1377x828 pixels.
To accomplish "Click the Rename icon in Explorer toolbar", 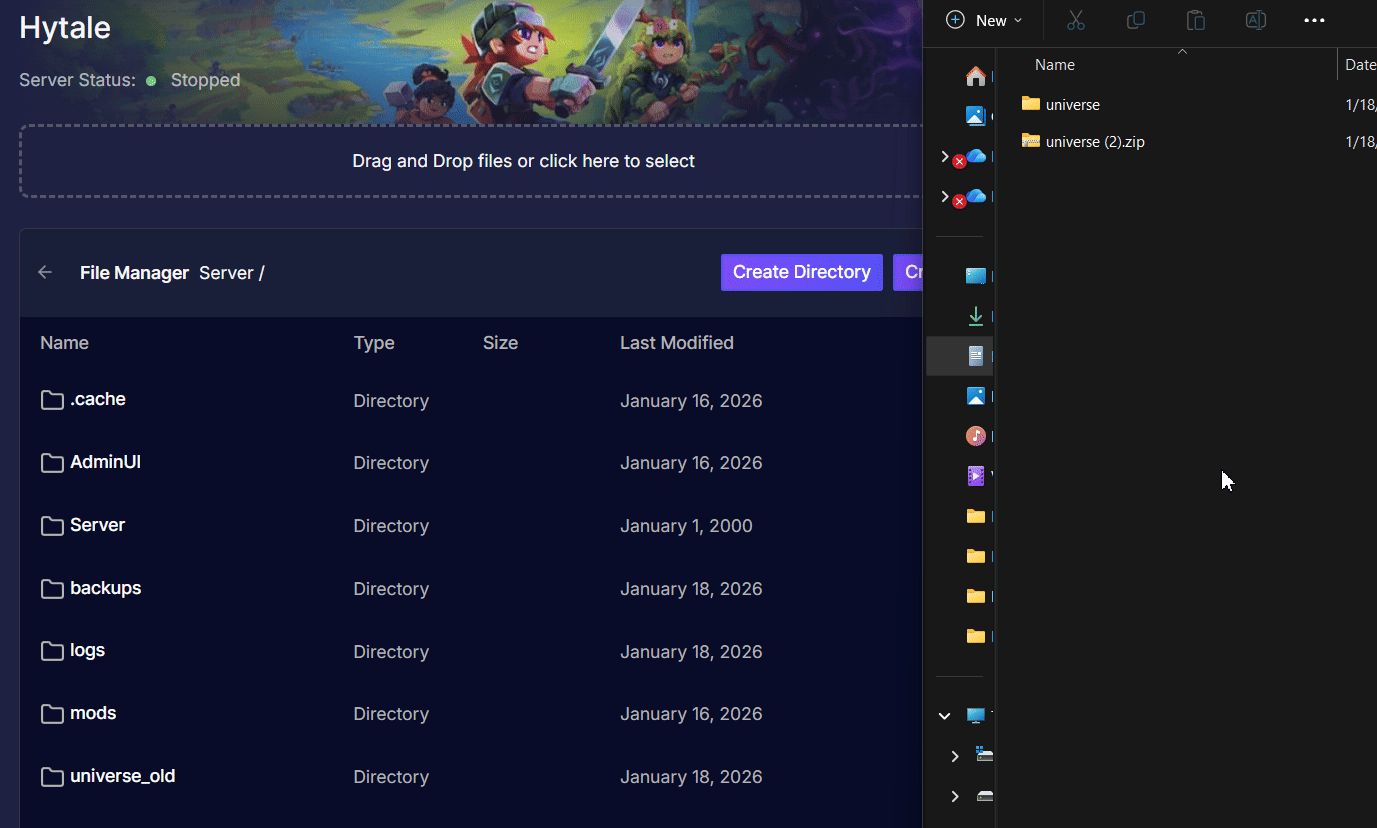I will tap(1255, 20).
